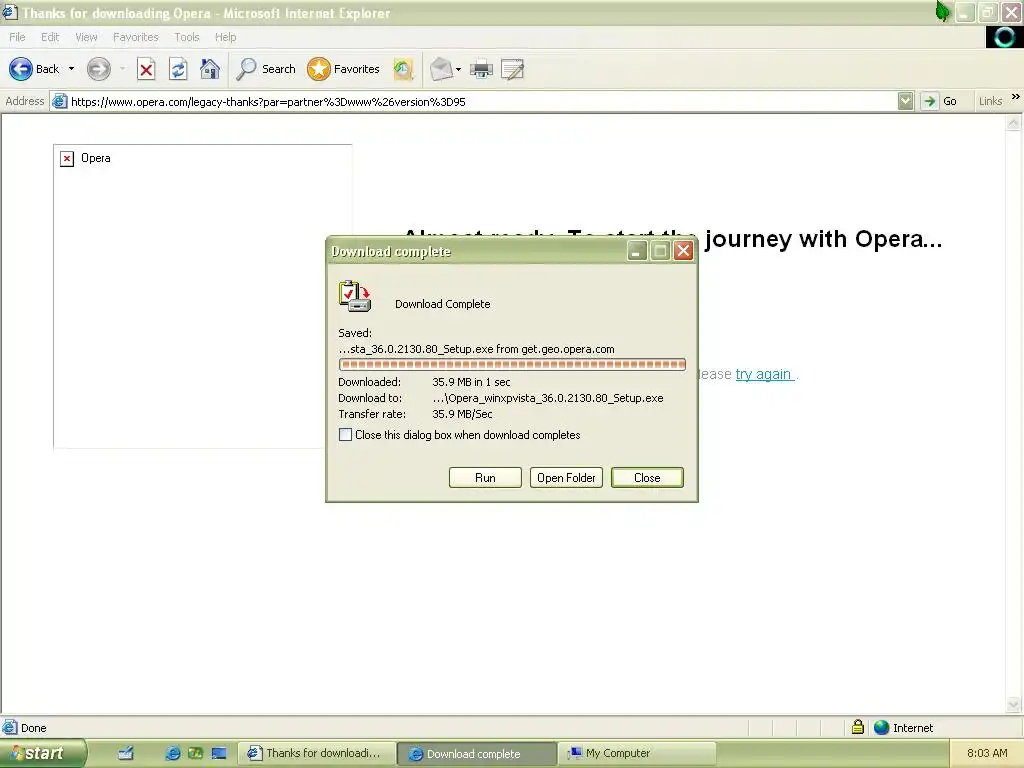
Task: Click the IE icon in window title bar
Action: tap(10, 12)
